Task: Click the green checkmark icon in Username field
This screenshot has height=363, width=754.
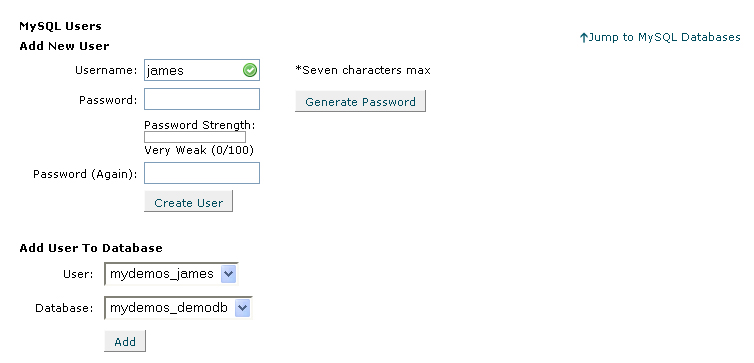Action: click(250, 71)
